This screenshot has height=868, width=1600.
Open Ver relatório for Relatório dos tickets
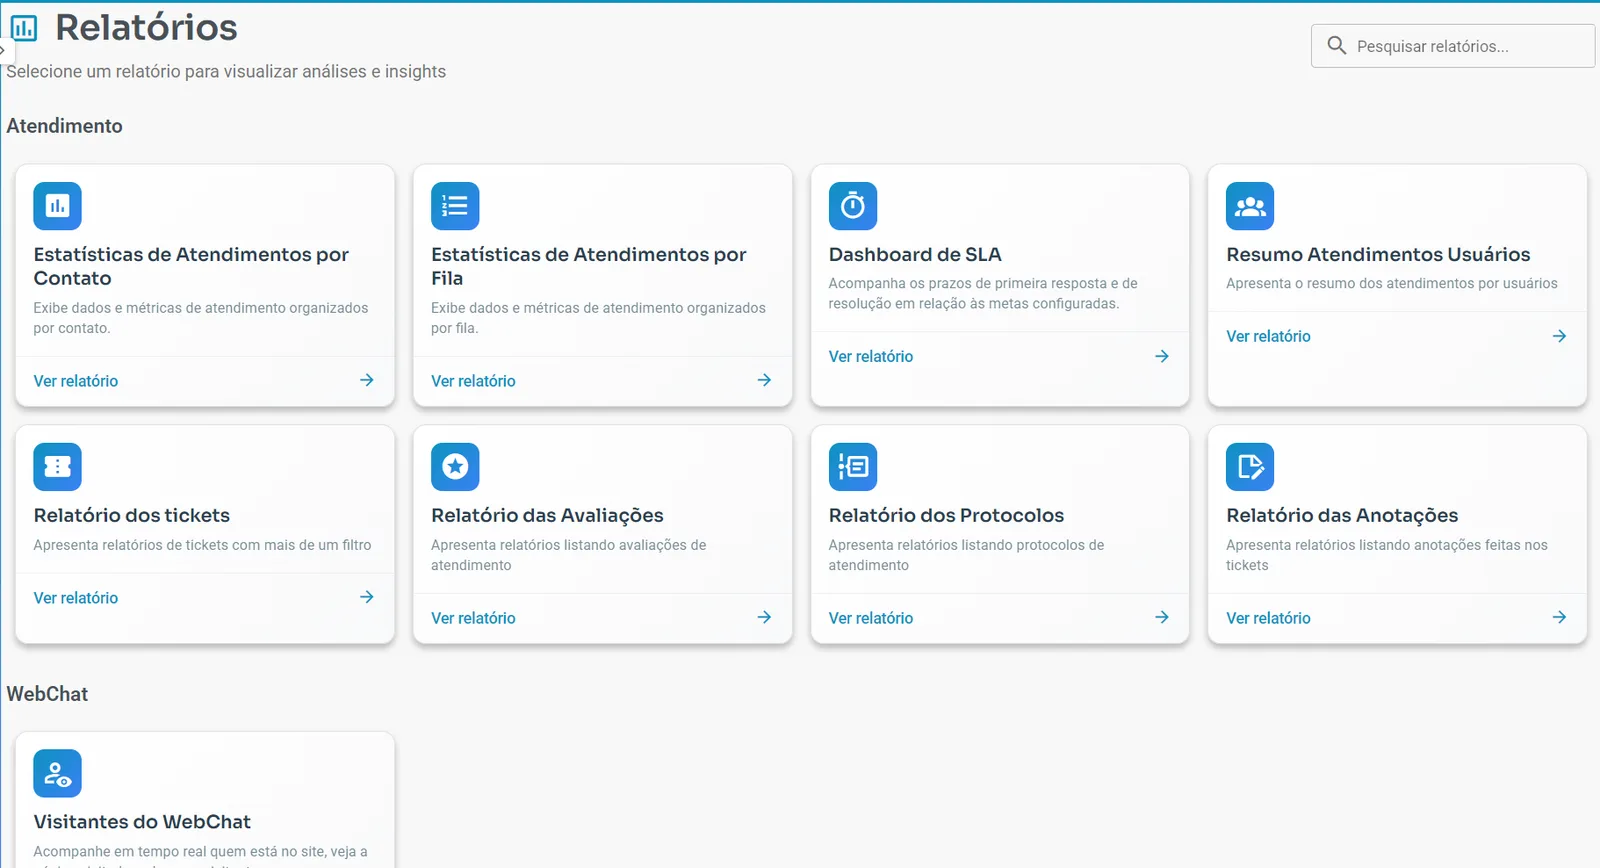tap(76, 598)
